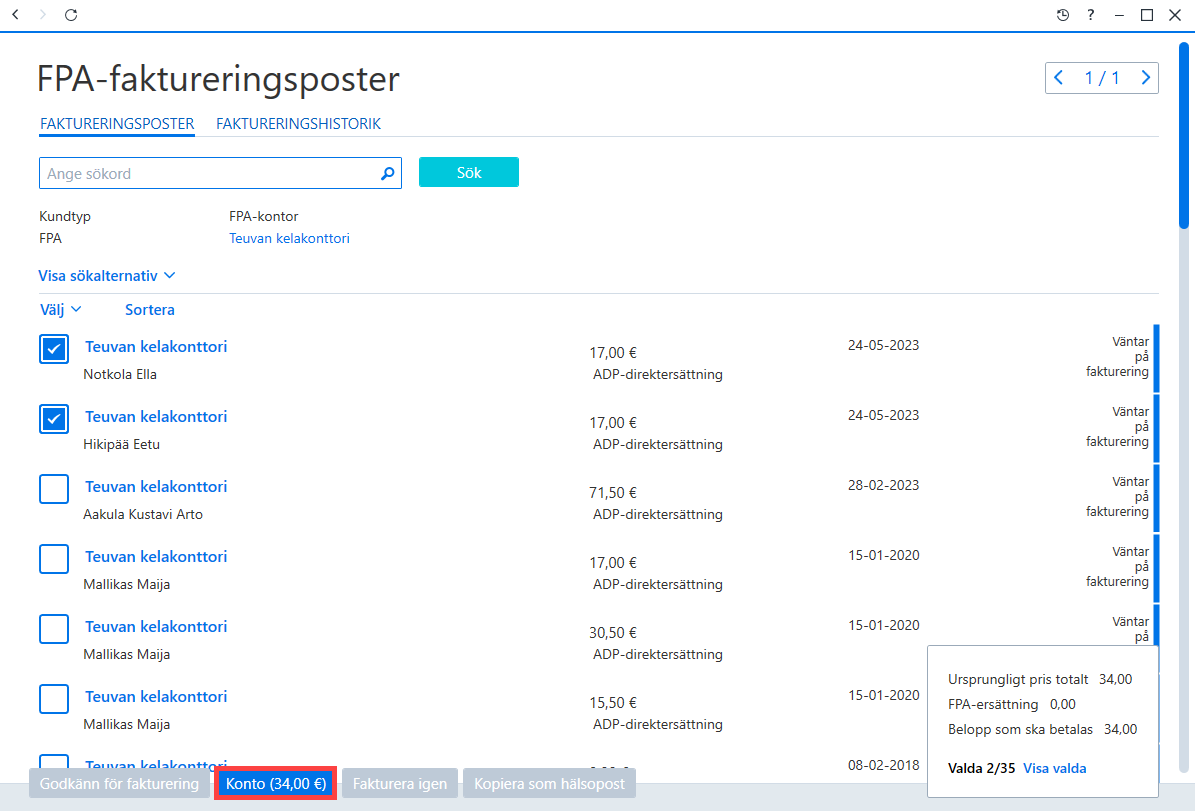Click the FPA-ersättning 0,00 line
The width and height of the screenshot is (1195, 811).
coord(1012,704)
